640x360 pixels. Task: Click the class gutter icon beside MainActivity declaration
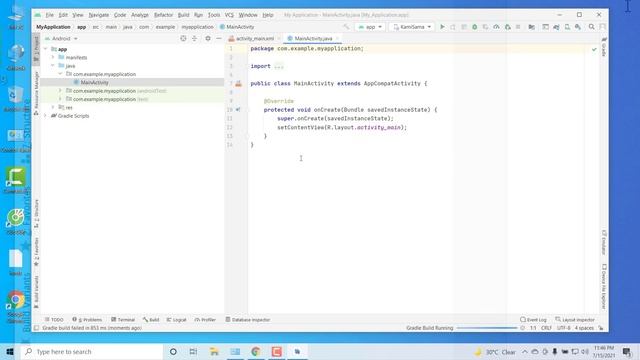239,84
